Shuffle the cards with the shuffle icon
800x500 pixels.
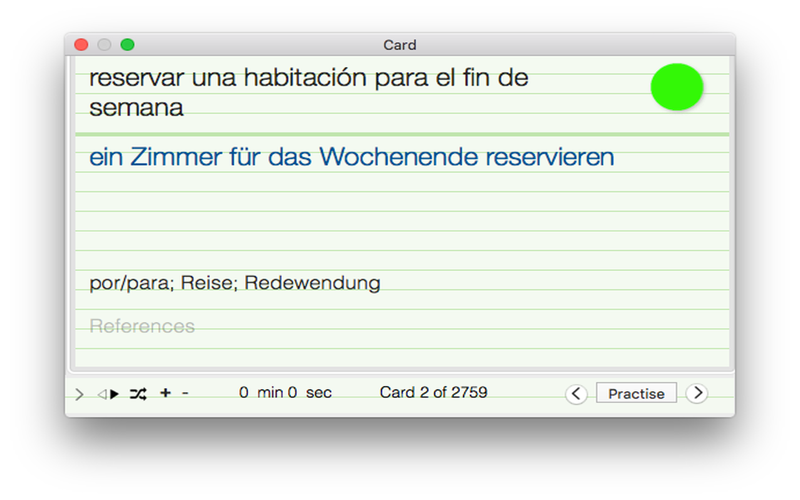pyautogui.click(x=138, y=393)
